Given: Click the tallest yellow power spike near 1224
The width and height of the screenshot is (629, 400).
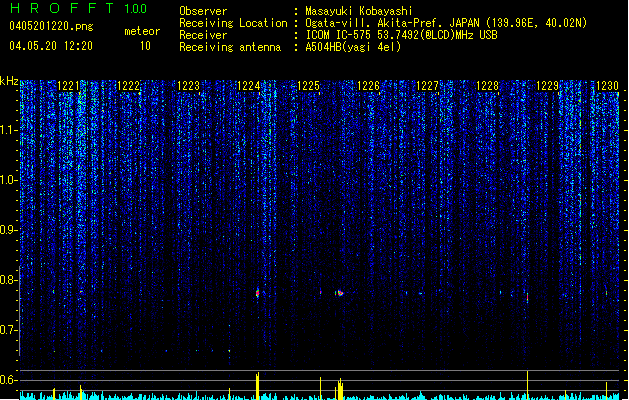Looking at the screenshot, I should tap(258, 386).
